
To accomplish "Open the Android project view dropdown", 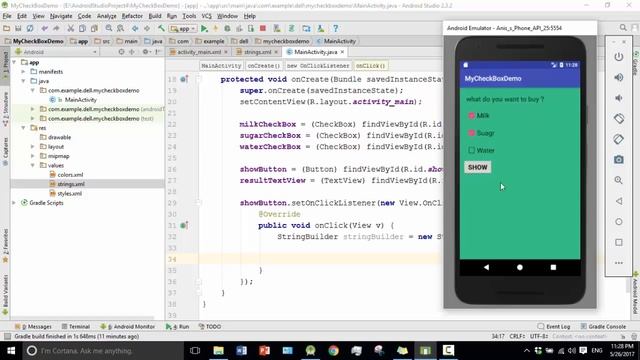I will pos(56,52).
